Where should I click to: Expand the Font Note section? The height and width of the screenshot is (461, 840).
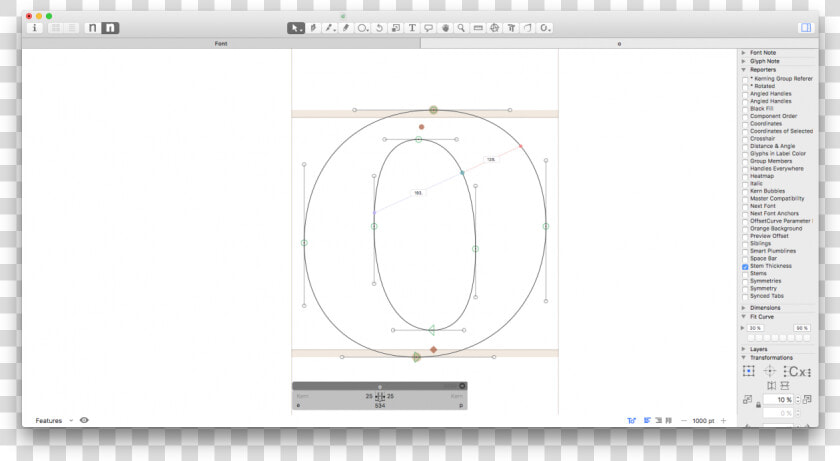(744, 52)
